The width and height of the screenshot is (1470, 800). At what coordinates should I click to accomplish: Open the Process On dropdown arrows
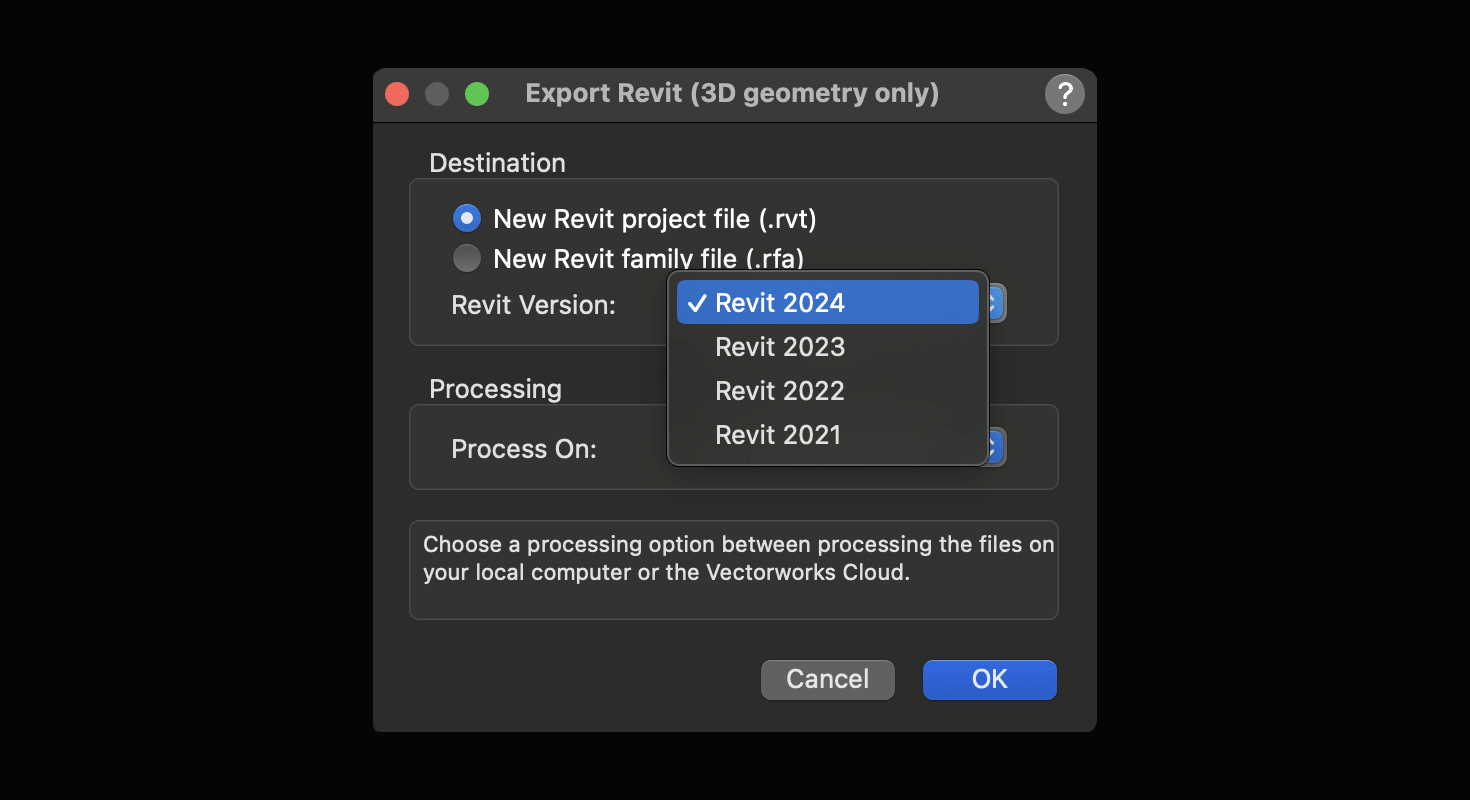coord(996,448)
